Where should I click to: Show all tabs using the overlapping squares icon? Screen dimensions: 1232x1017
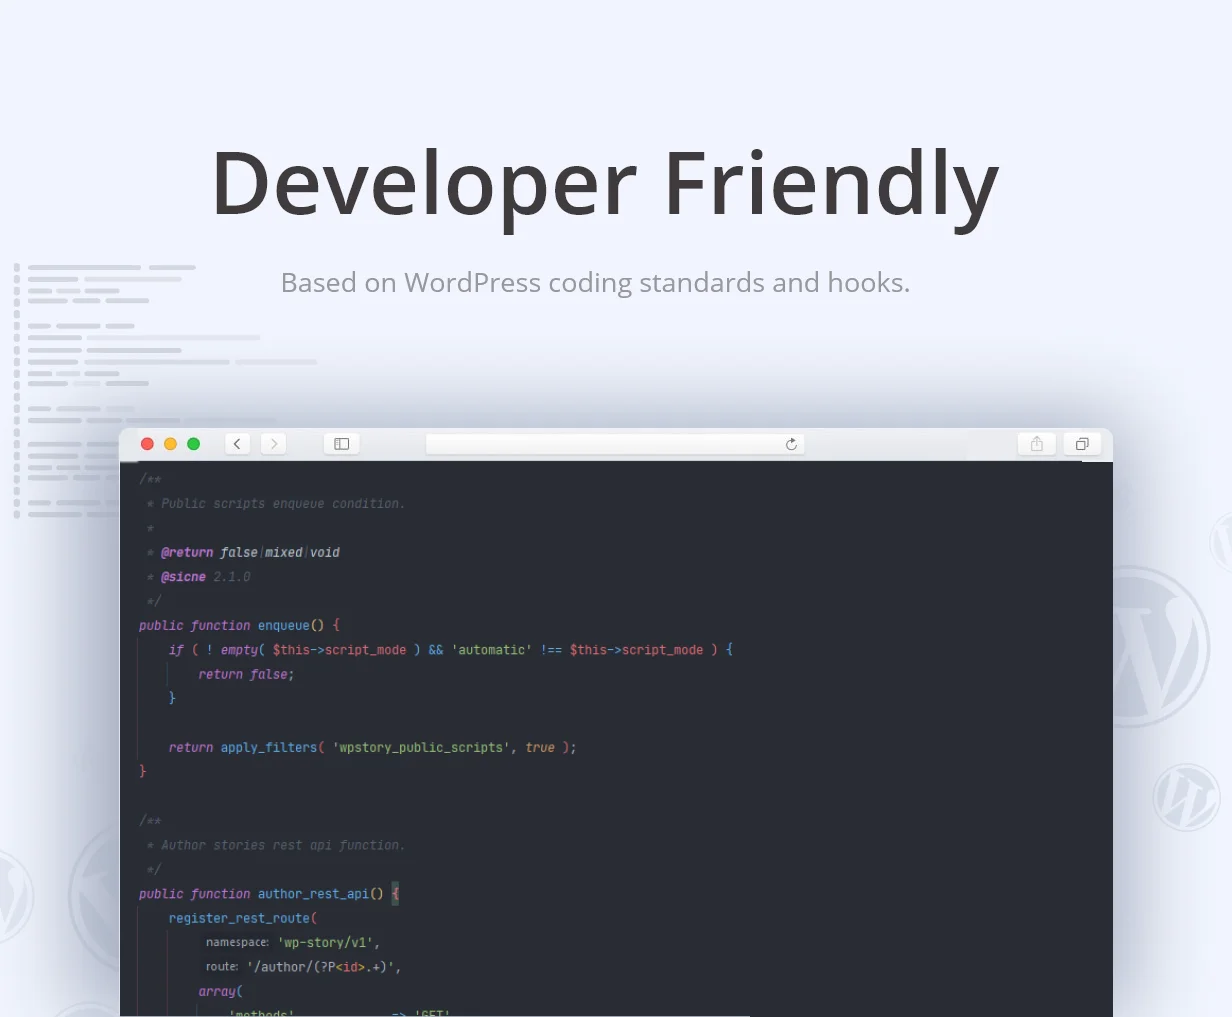point(1082,444)
